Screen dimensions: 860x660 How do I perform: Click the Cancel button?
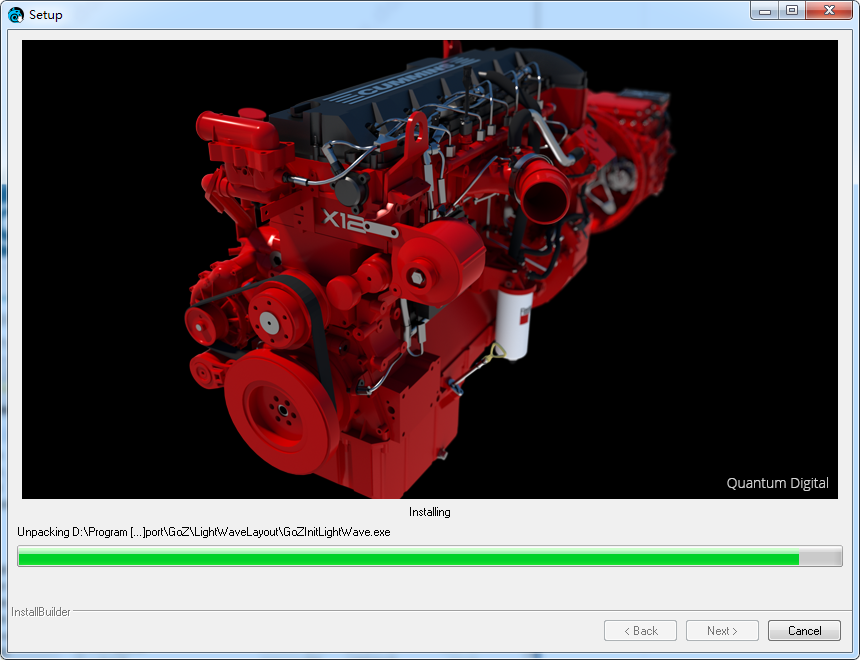click(x=804, y=630)
